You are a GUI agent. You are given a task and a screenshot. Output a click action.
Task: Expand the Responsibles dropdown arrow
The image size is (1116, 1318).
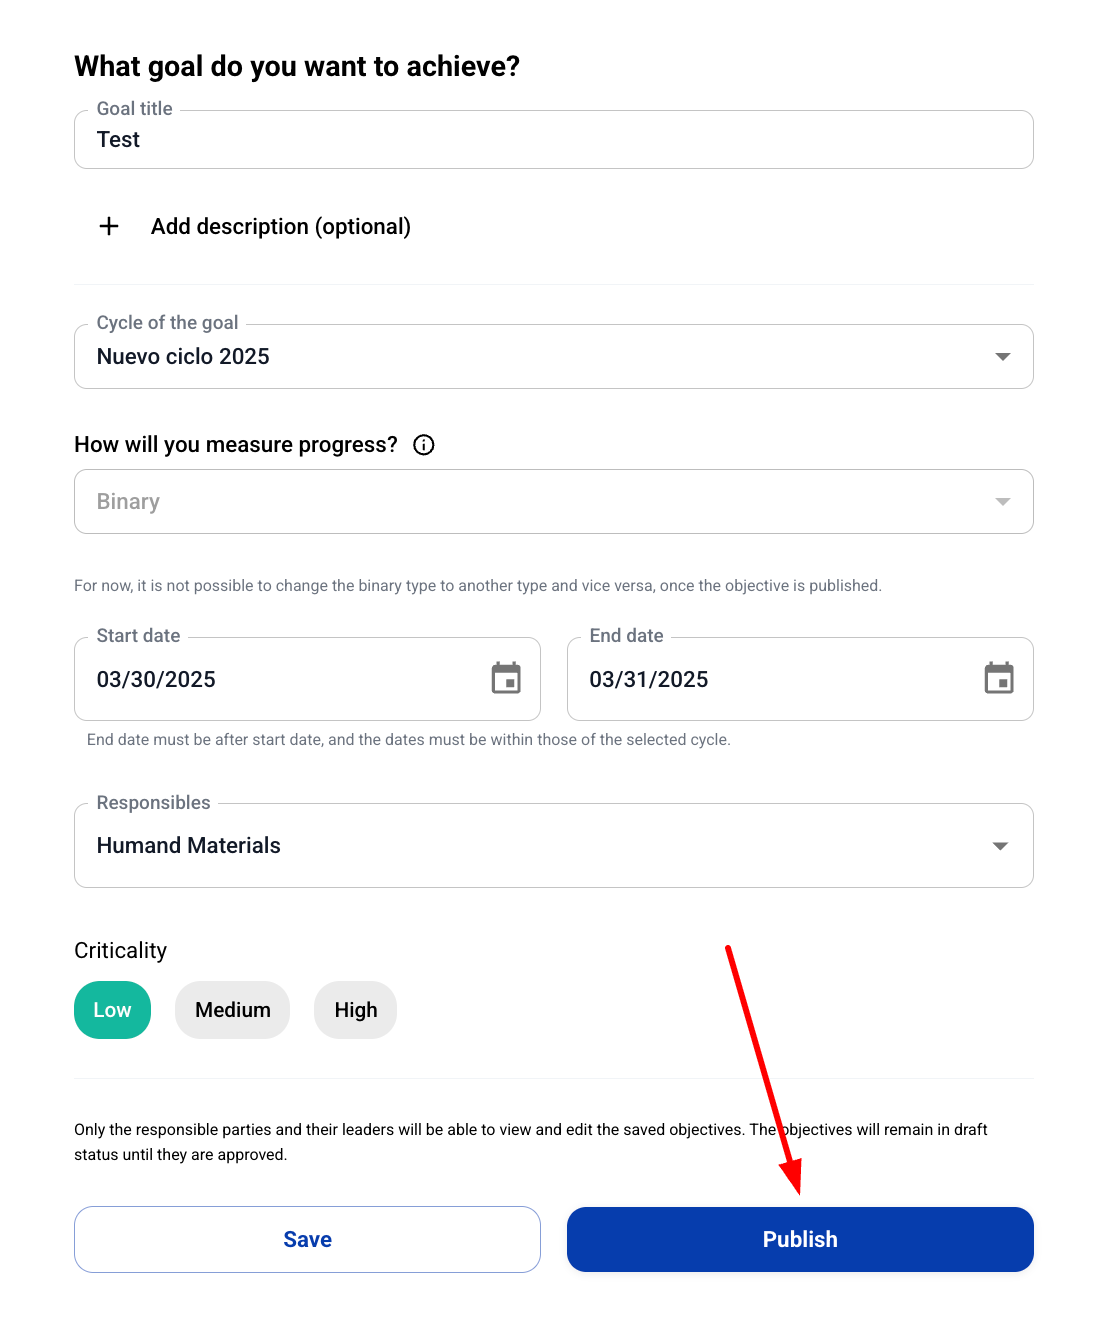tap(1000, 846)
